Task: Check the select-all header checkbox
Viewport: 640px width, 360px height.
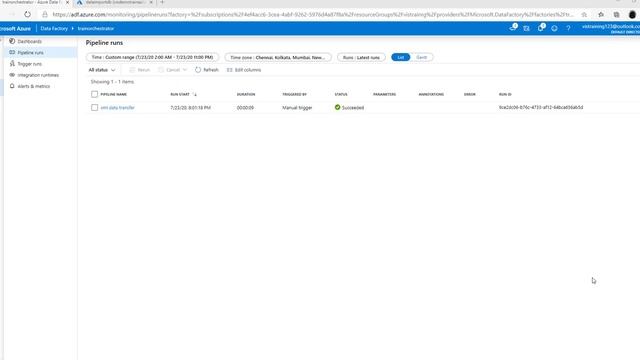Action: tap(94, 94)
